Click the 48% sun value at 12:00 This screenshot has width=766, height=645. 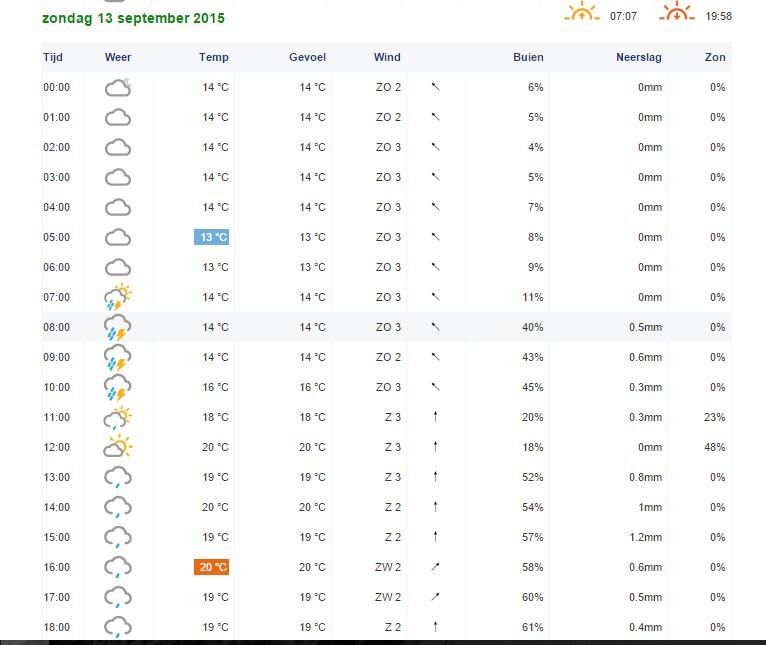[714, 447]
